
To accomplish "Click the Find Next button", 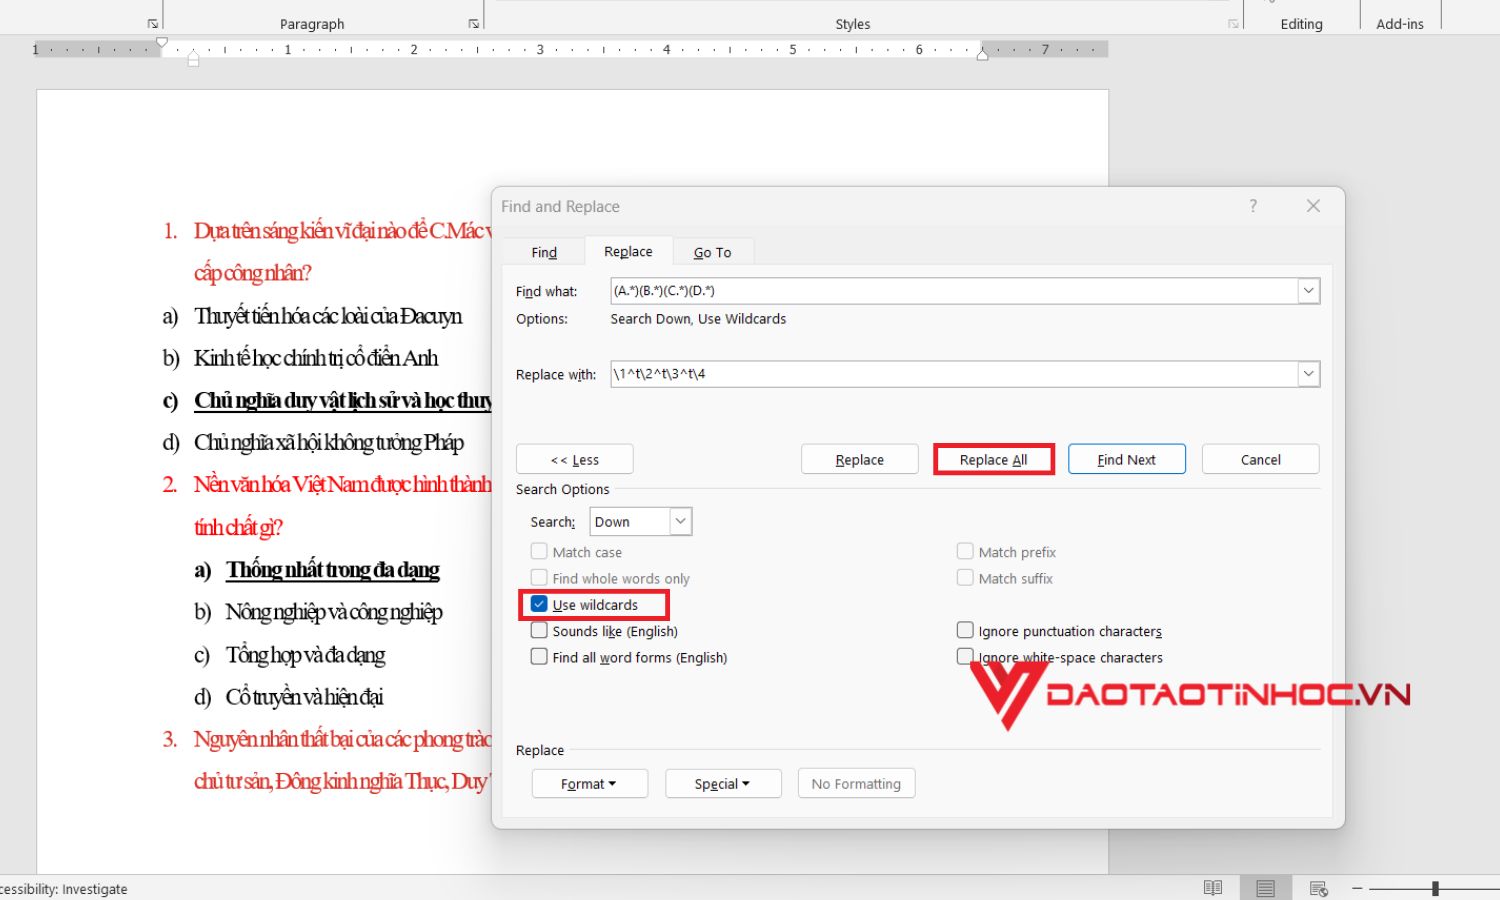I will [1127, 460].
